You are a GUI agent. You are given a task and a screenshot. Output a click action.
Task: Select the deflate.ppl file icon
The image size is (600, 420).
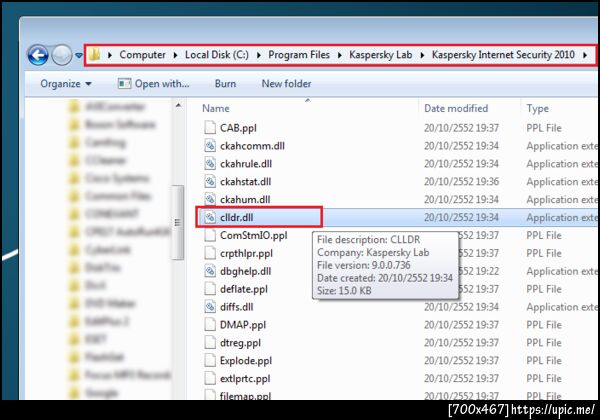[x=210, y=289]
